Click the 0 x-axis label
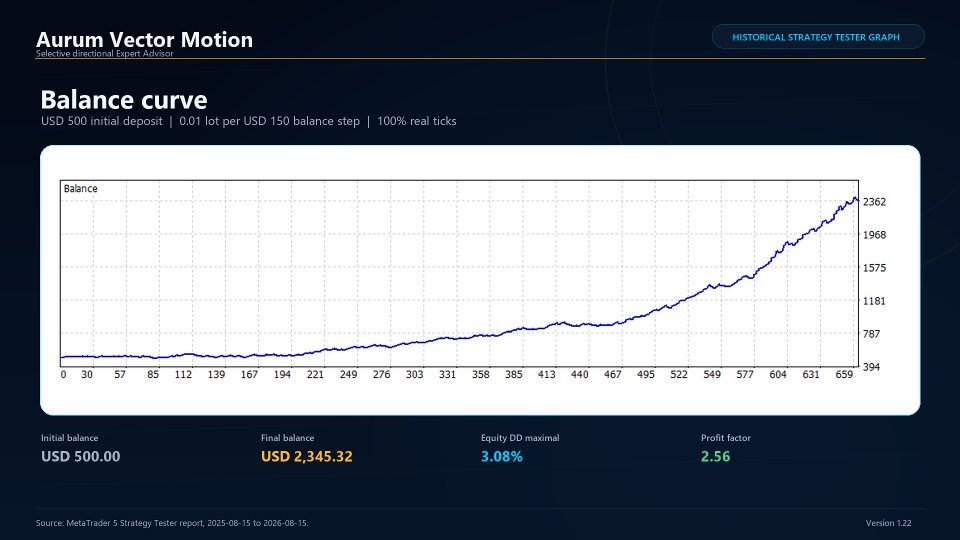Screen dimensions: 960x540 tap(63, 375)
